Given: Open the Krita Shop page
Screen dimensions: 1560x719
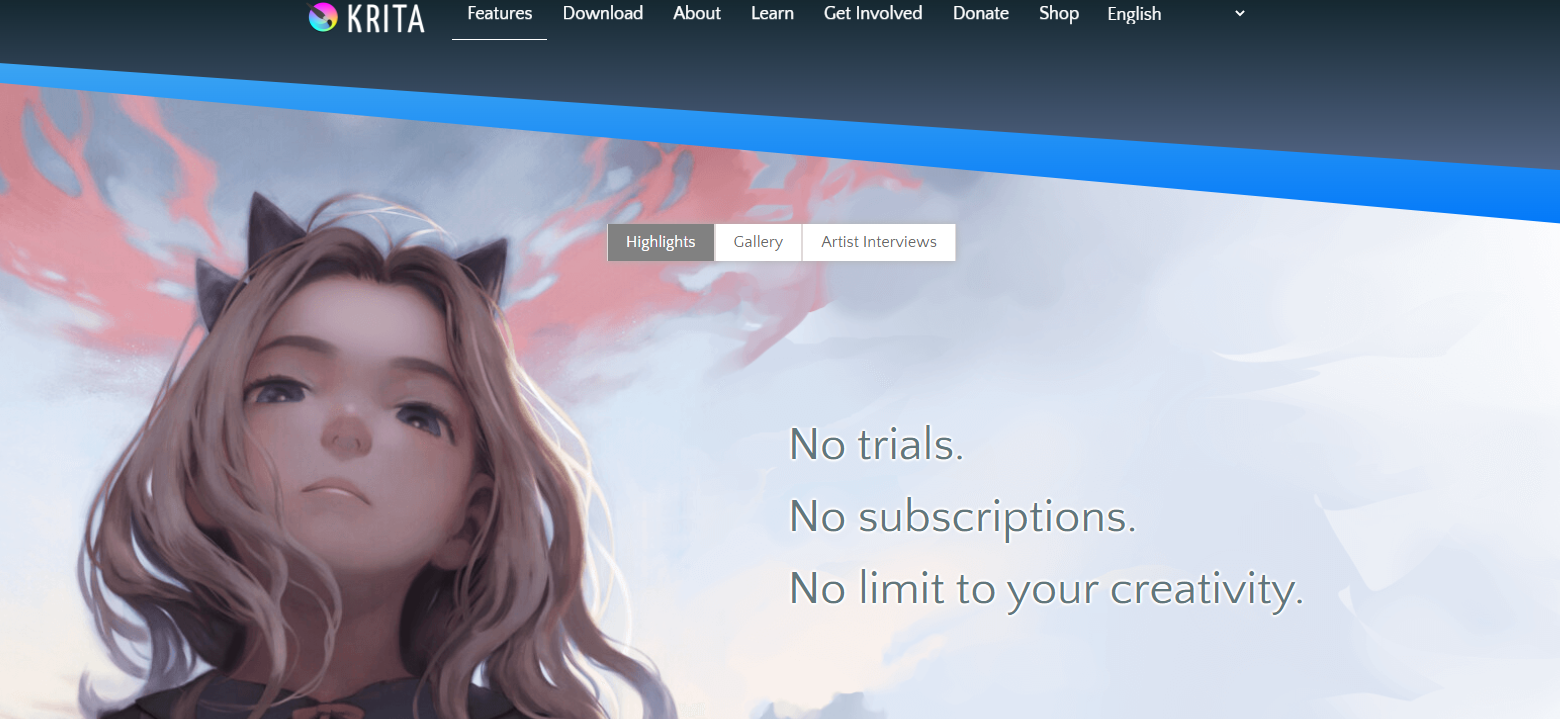Looking at the screenshot, I should coord(1058,13).
